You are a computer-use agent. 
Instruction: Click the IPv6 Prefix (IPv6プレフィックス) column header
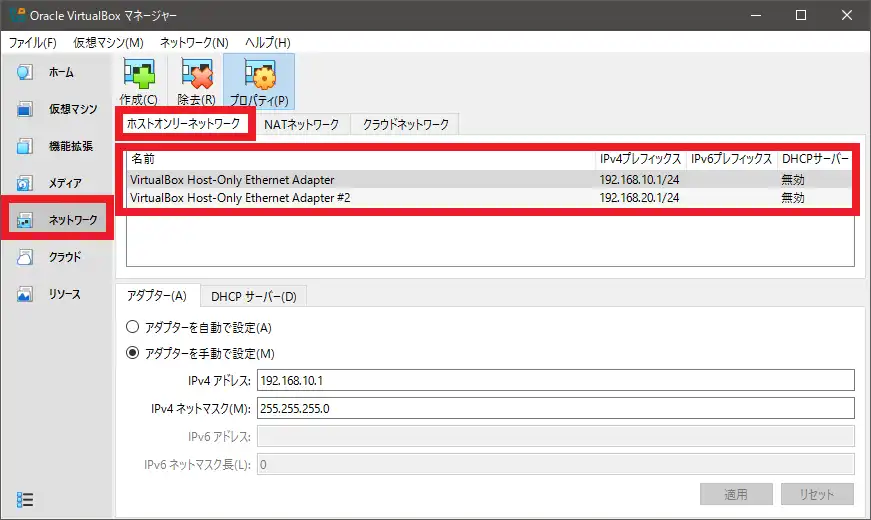pos(732,159)
